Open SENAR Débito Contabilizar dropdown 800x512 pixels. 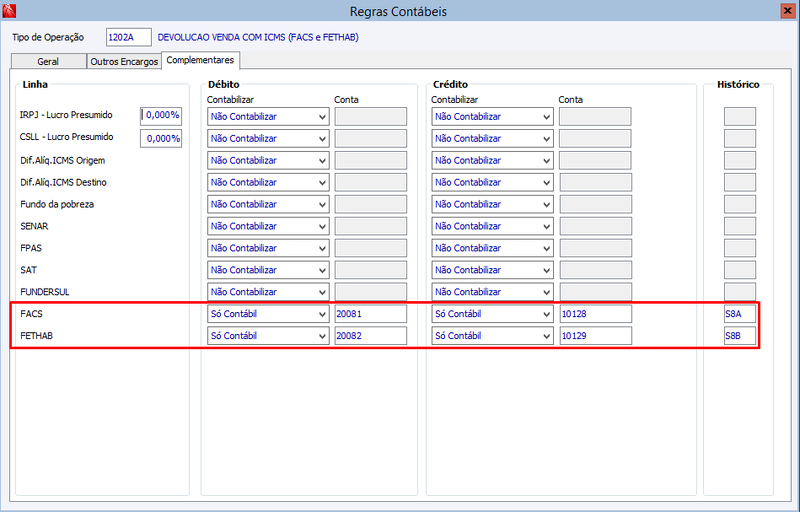click(x=268, y=226)
